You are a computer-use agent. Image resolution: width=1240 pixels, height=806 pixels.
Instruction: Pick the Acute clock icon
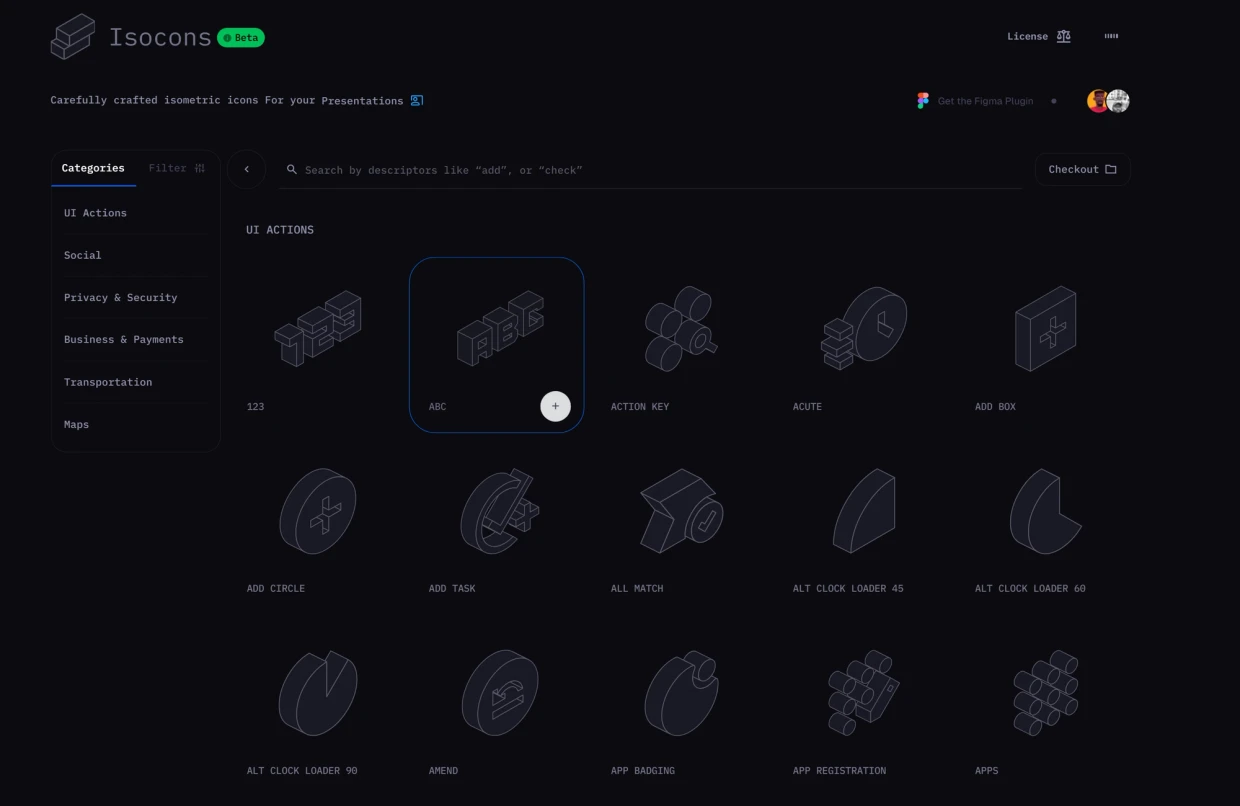click(x=864, y=328)
